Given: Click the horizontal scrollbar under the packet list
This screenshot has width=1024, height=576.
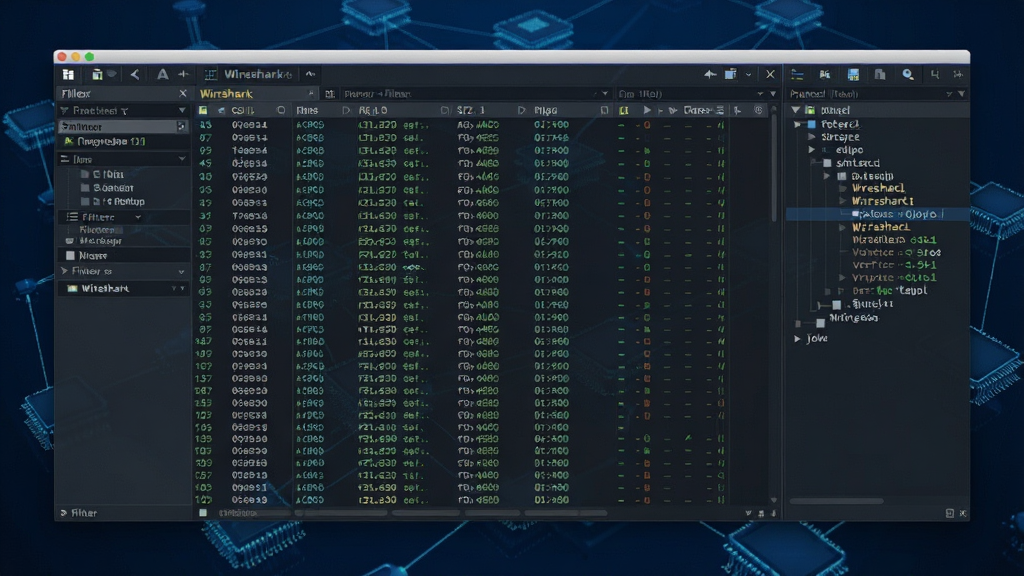Looking at the screenshot, I should click(x=452, y=513).
